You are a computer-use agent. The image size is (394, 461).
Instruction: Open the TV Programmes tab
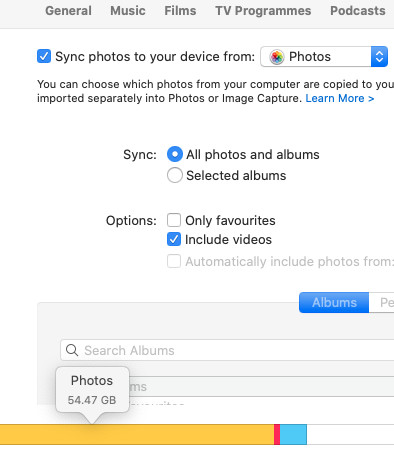click(x=263, y=11)
